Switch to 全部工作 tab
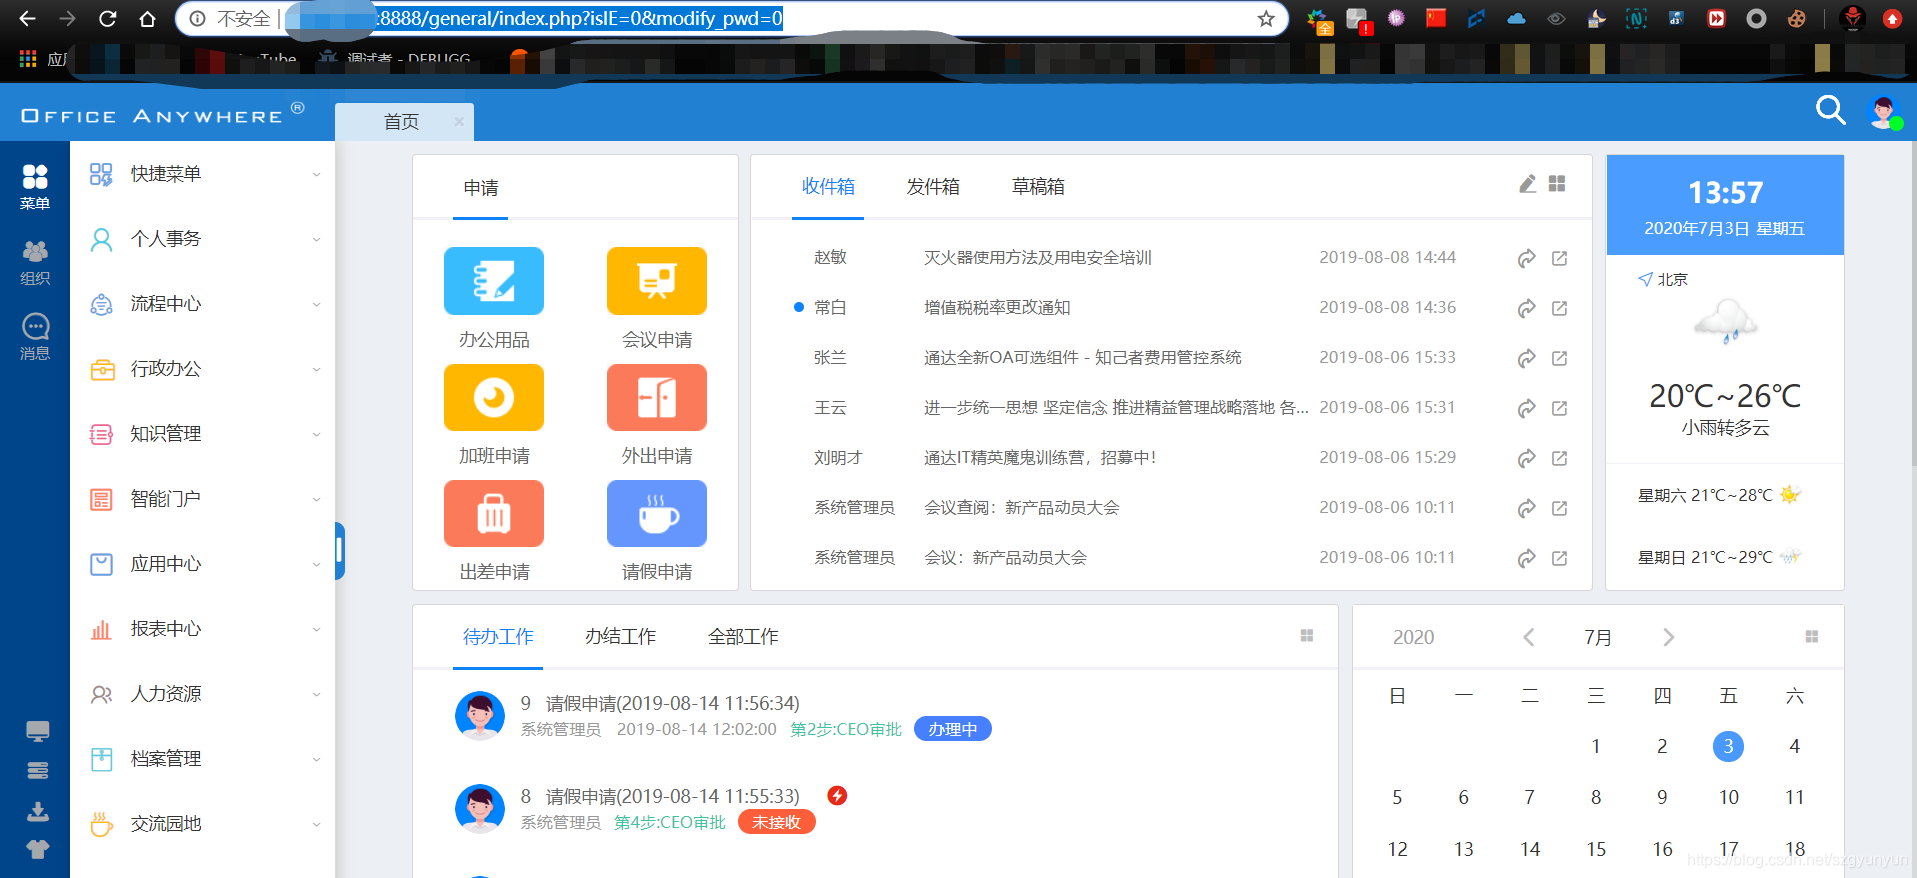Viewport: 1917px width, 878px height. pyautogui.click(x=743, y=637)
